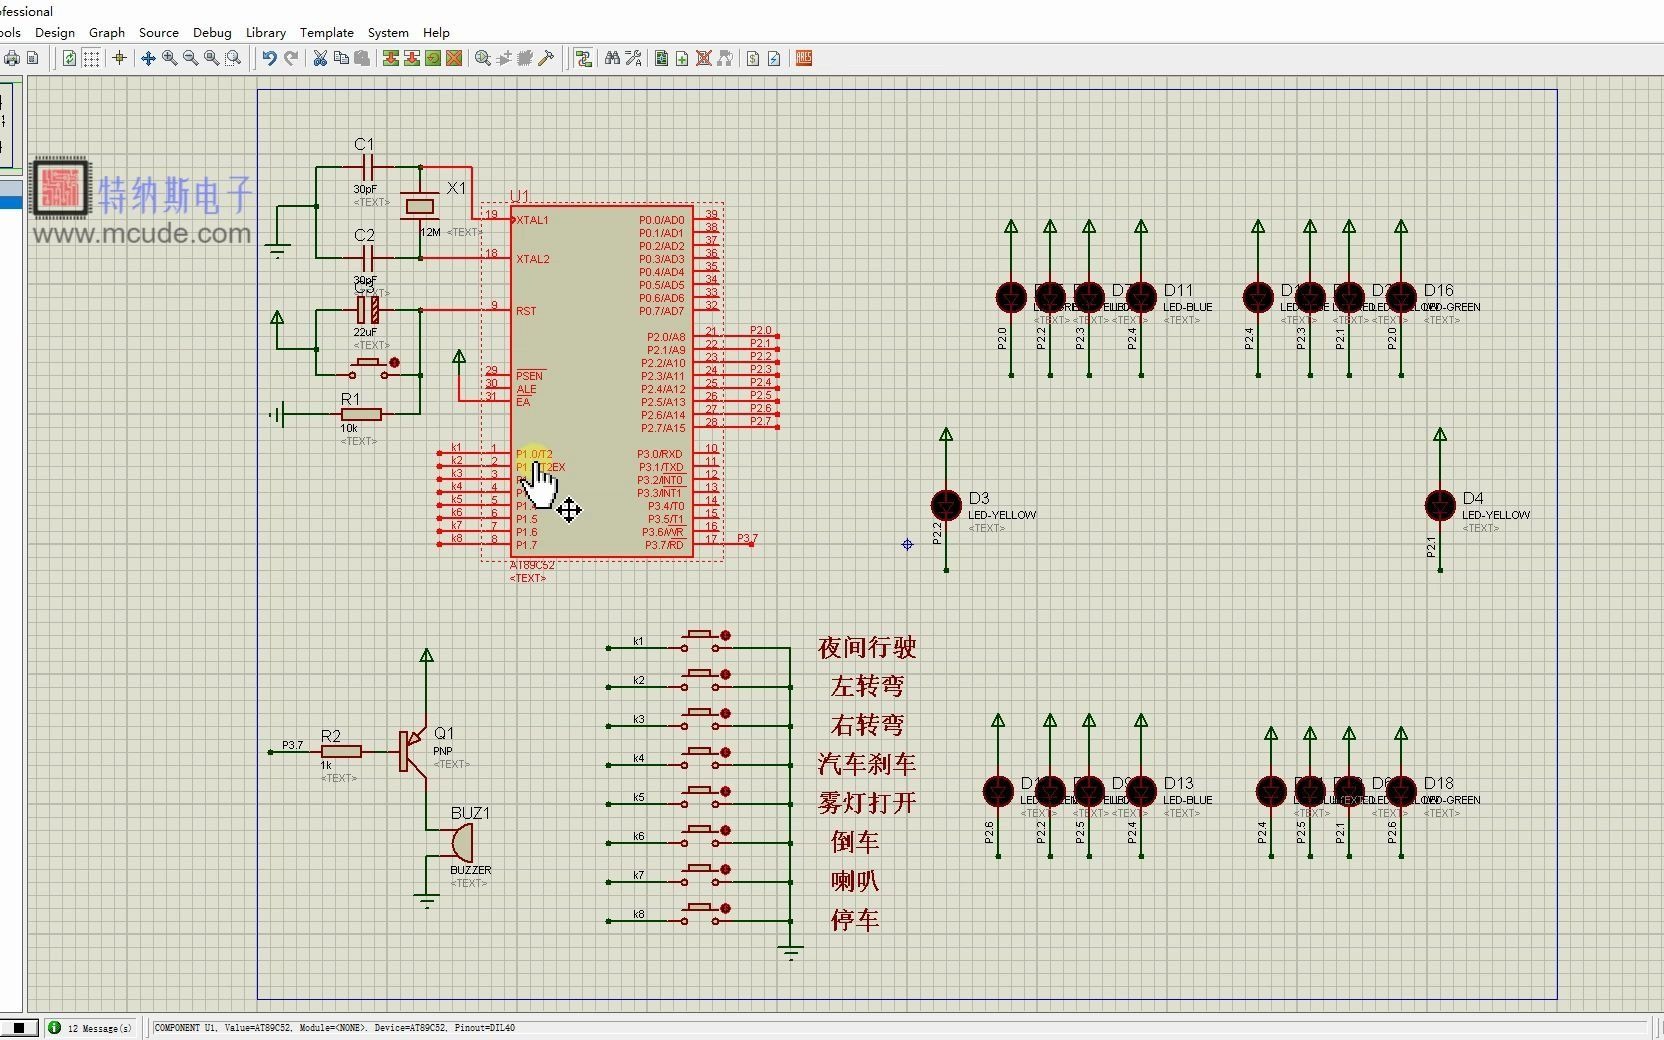Screen dimensions: 1664x1040
Task: Click the Undo arrow icon
Action: 269,58
